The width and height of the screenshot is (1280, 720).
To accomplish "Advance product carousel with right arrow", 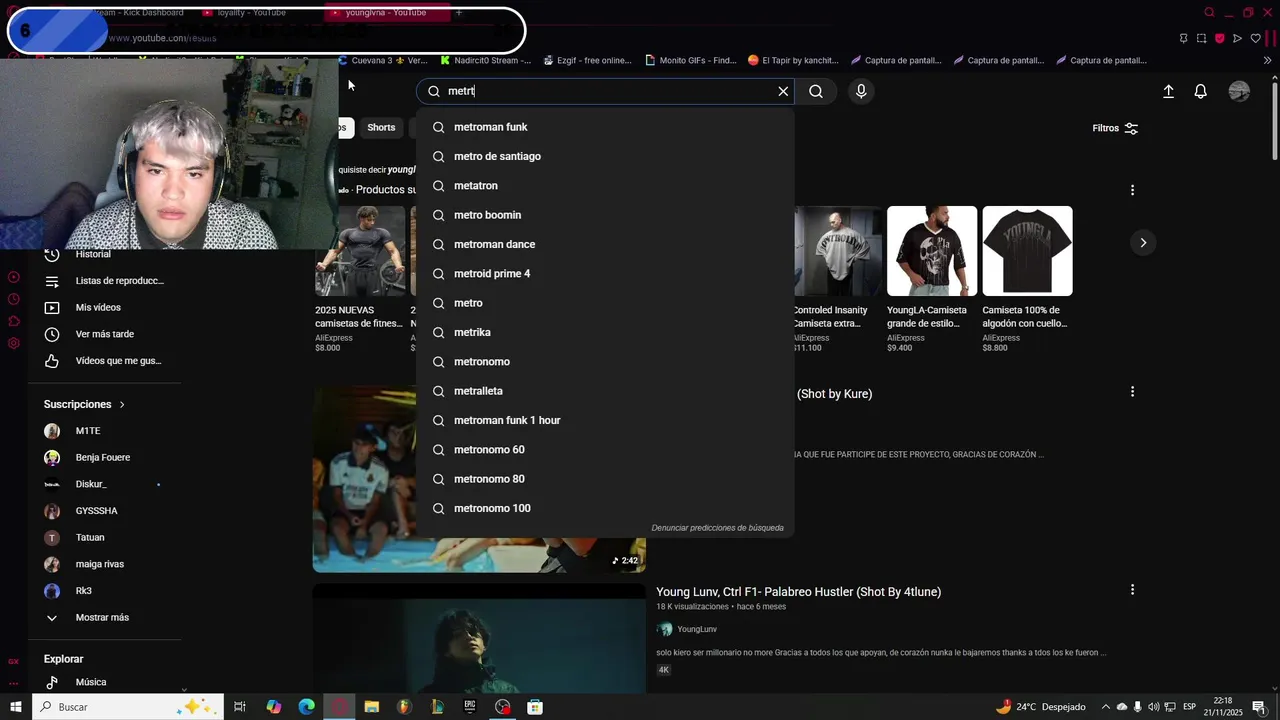I will (1143, 242).
